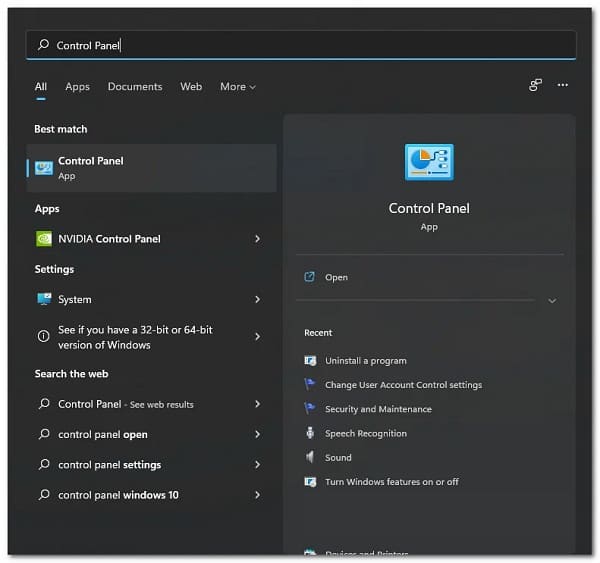Click in the search text field

[x=301, y=45]
